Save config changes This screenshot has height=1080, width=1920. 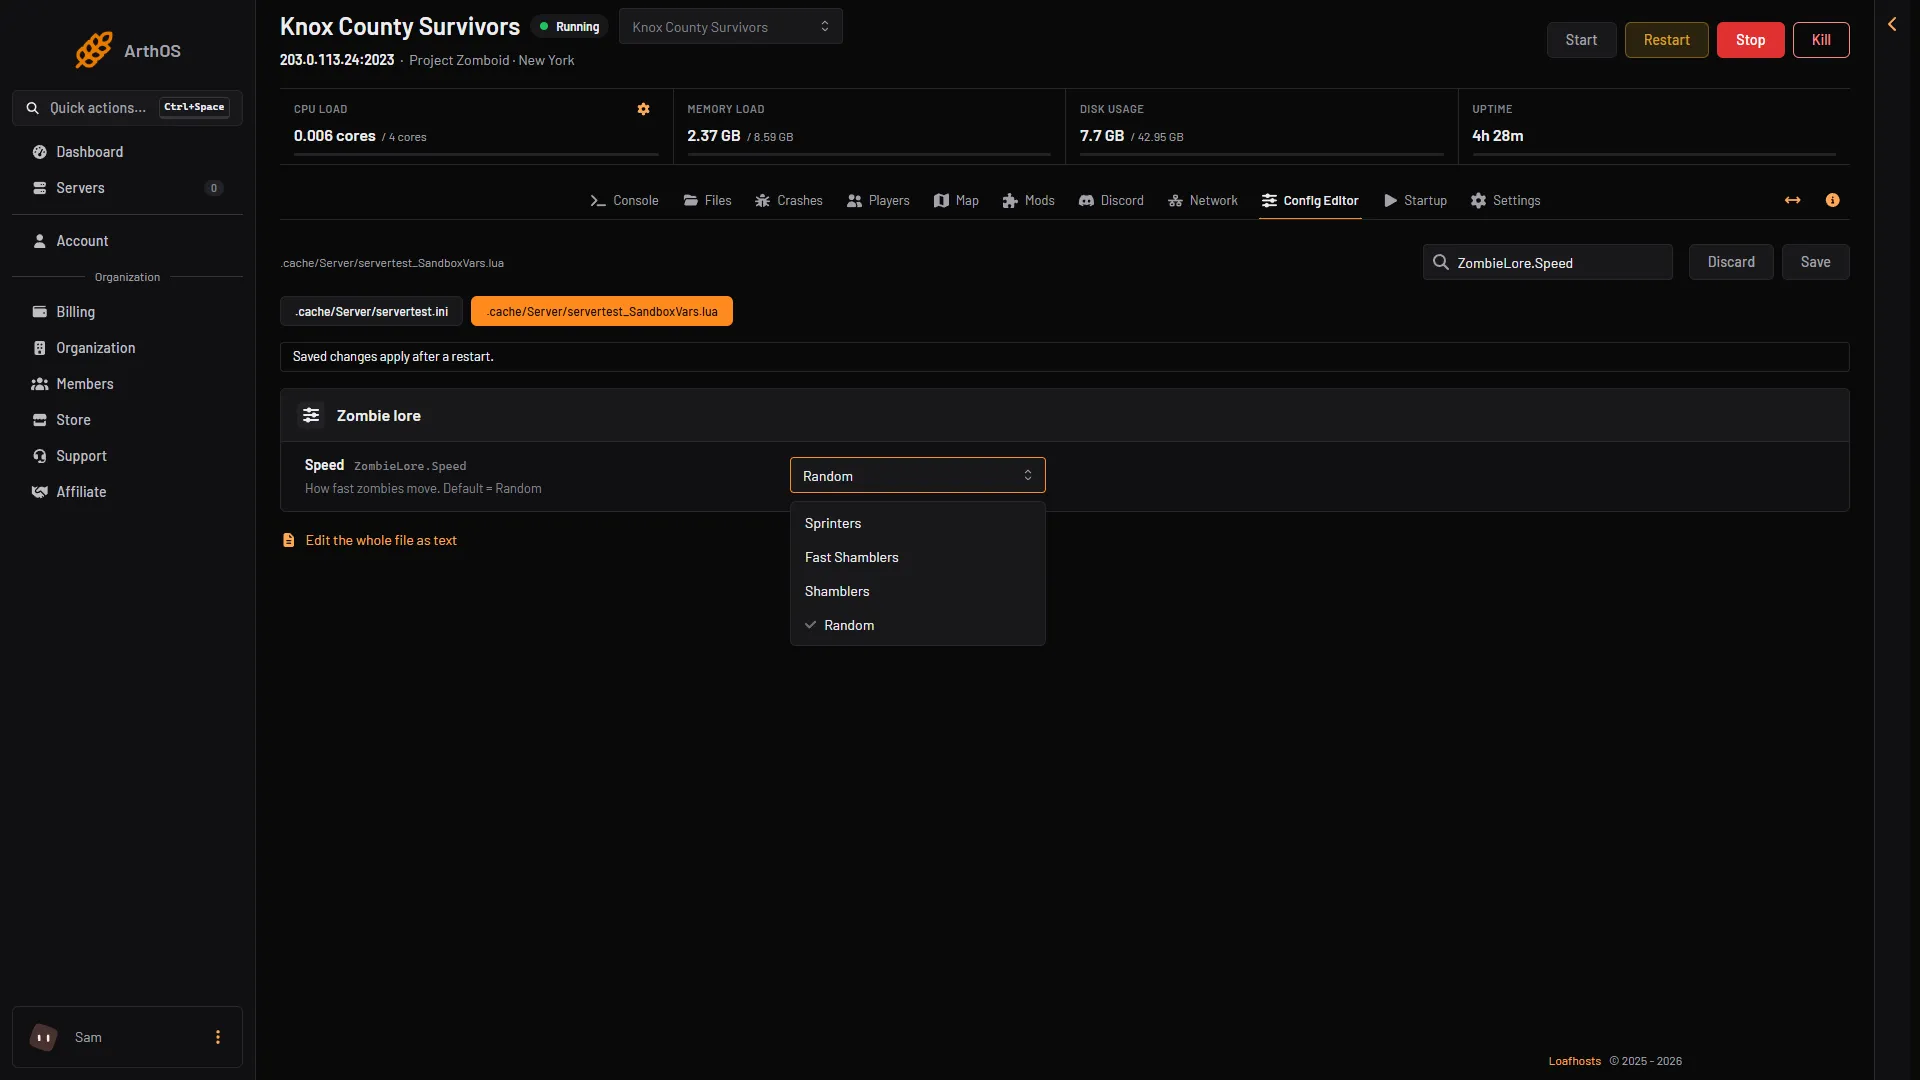point(1815,262)
